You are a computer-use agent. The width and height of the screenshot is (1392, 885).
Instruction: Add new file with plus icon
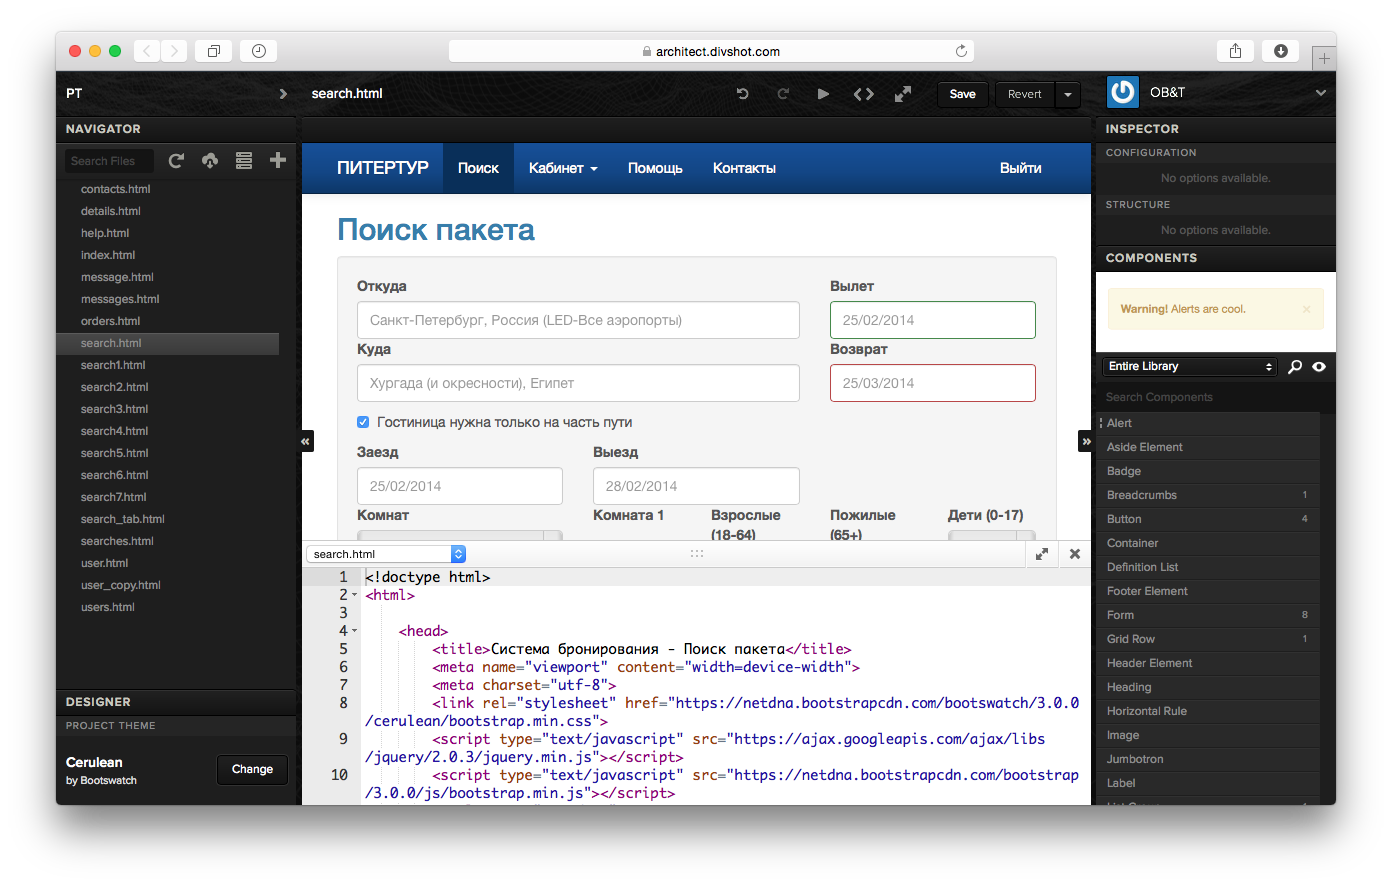pos(278,160)
